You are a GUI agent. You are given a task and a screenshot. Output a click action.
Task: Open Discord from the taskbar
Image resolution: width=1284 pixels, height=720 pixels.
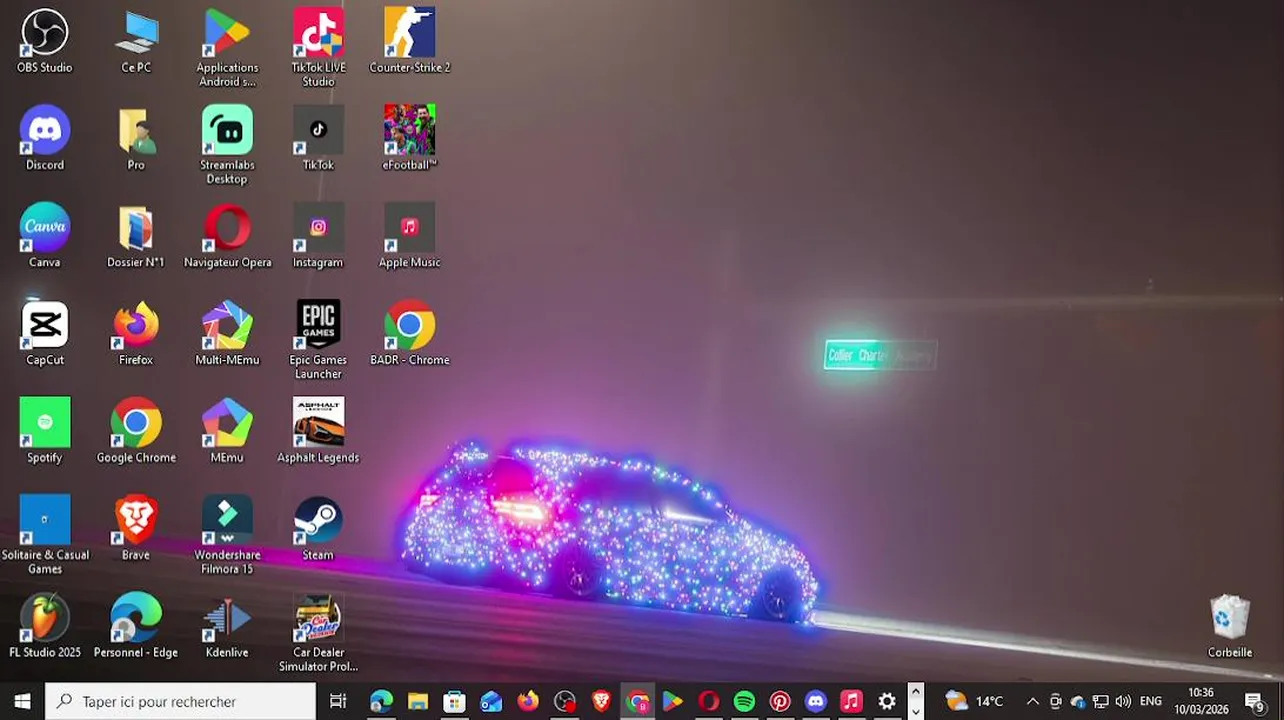[x=816, y=701]
